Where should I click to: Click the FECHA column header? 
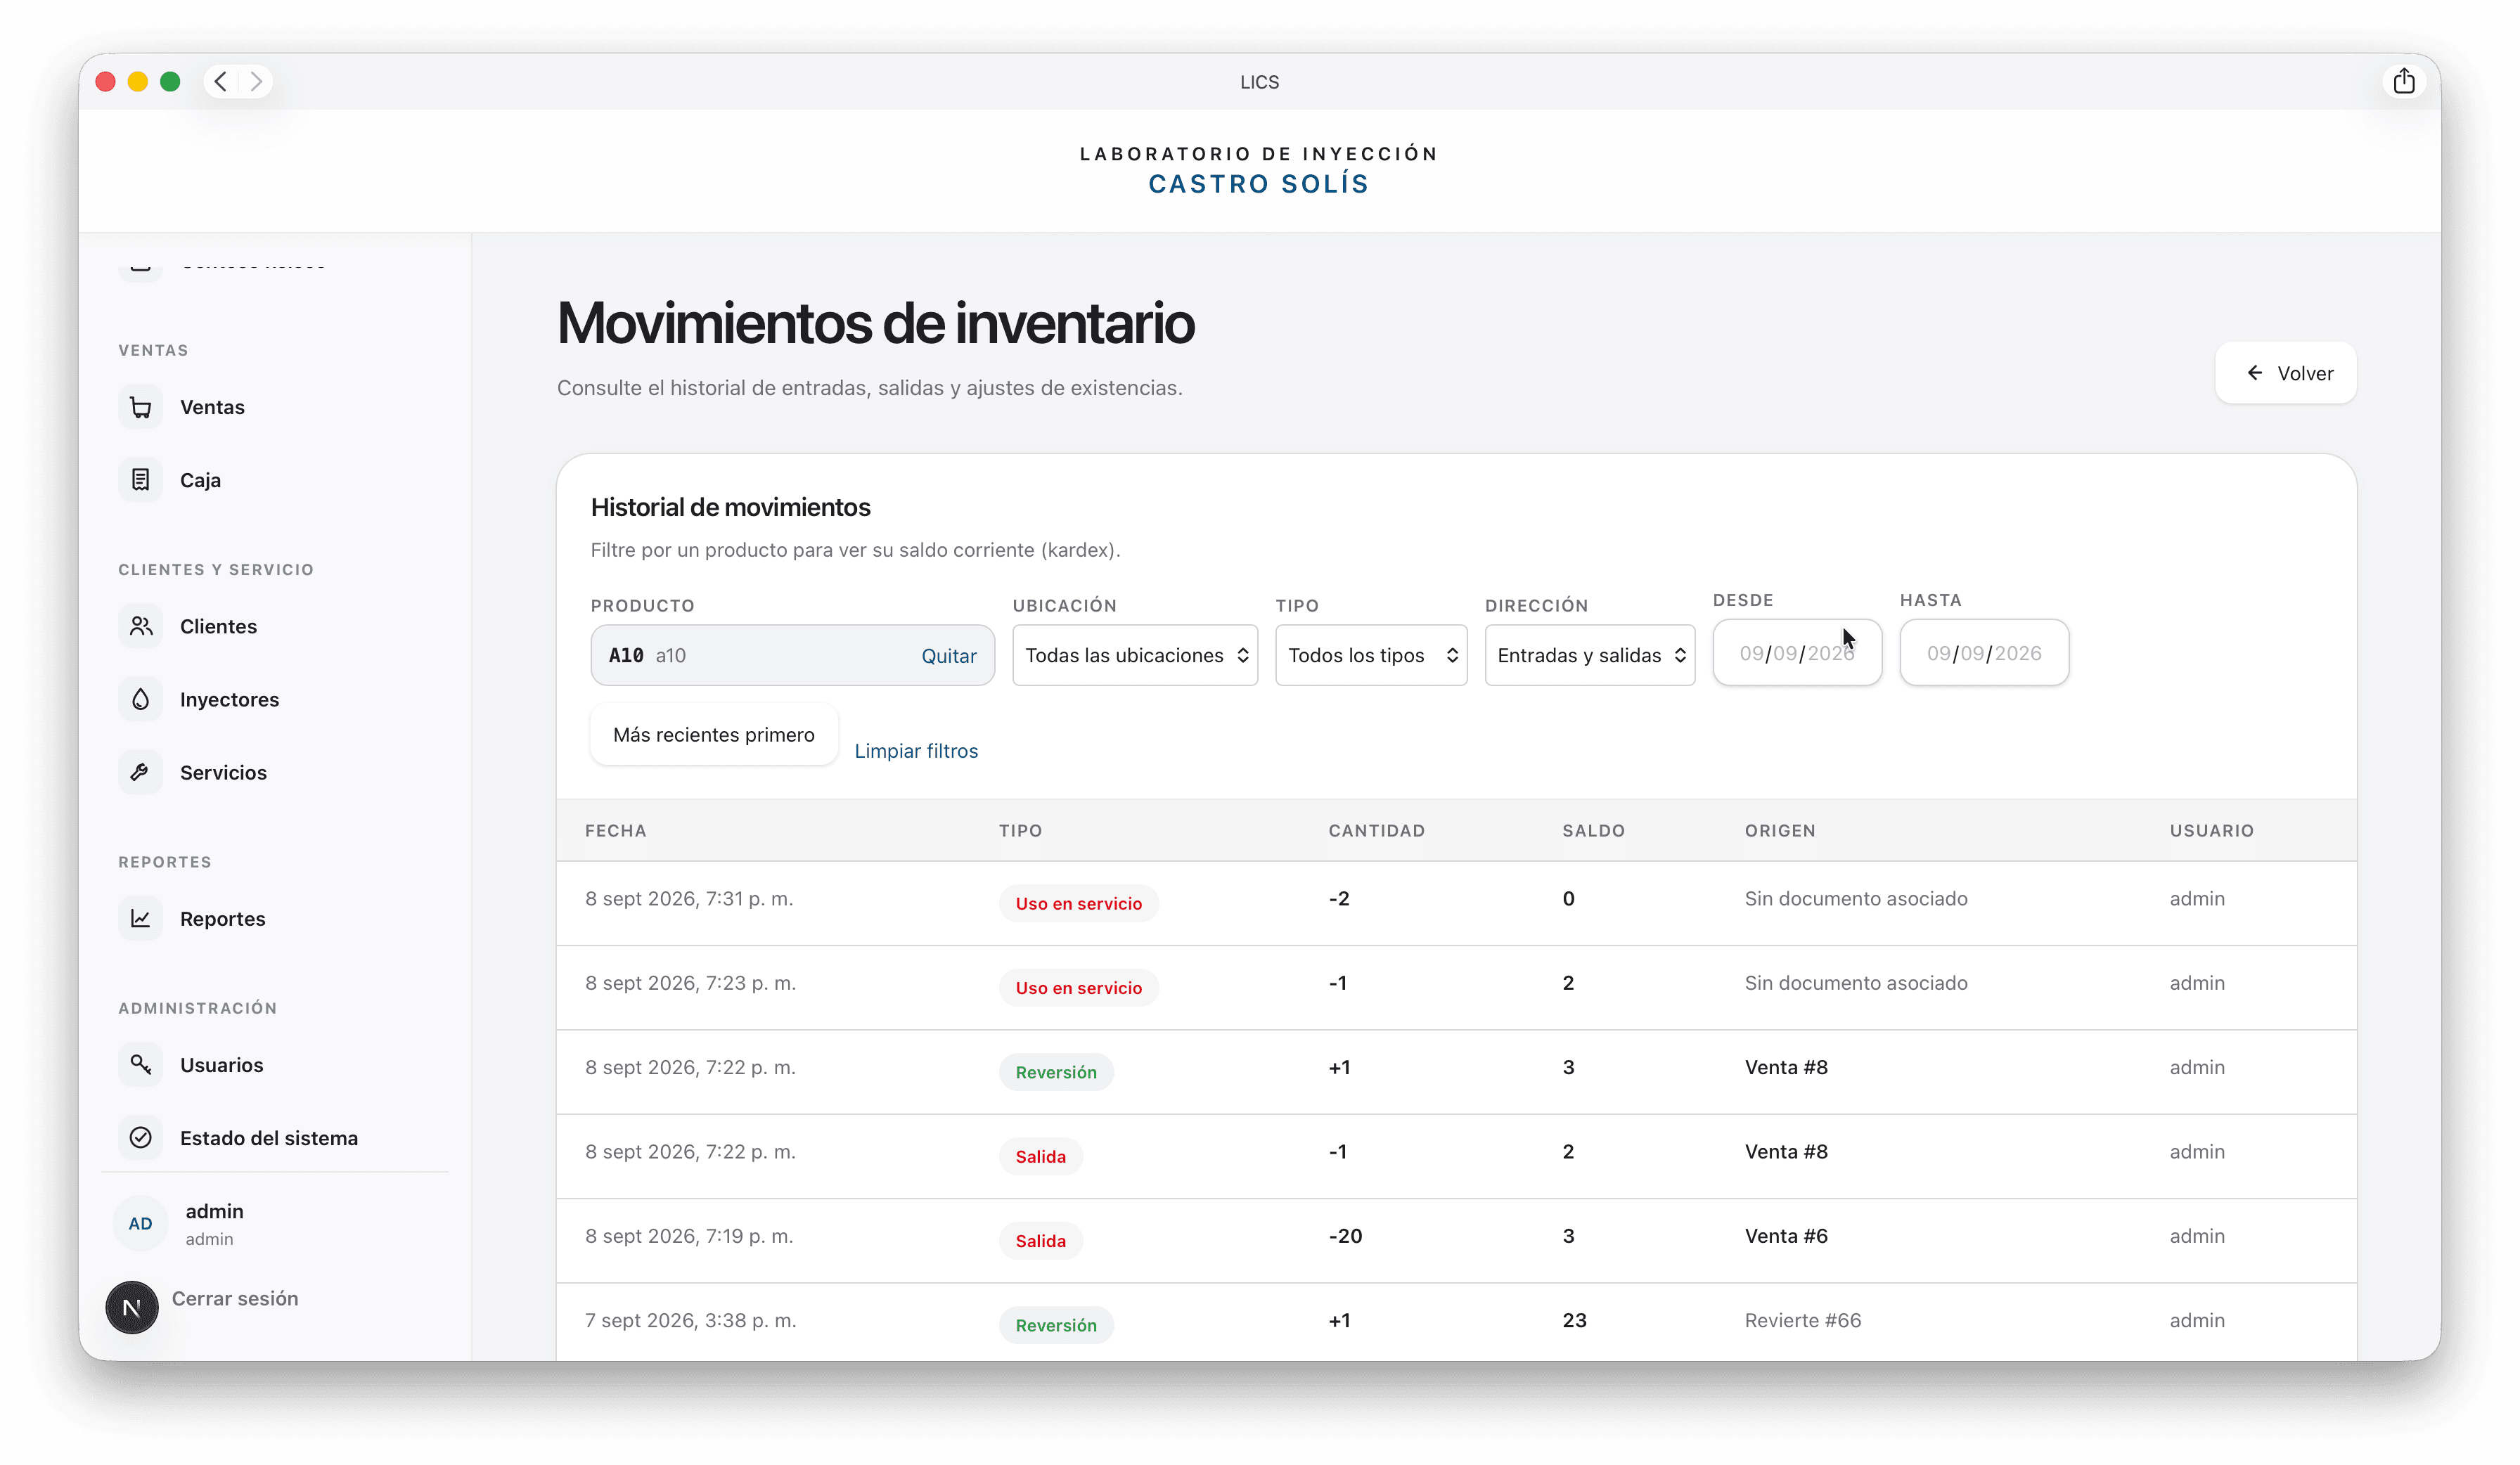615,831
